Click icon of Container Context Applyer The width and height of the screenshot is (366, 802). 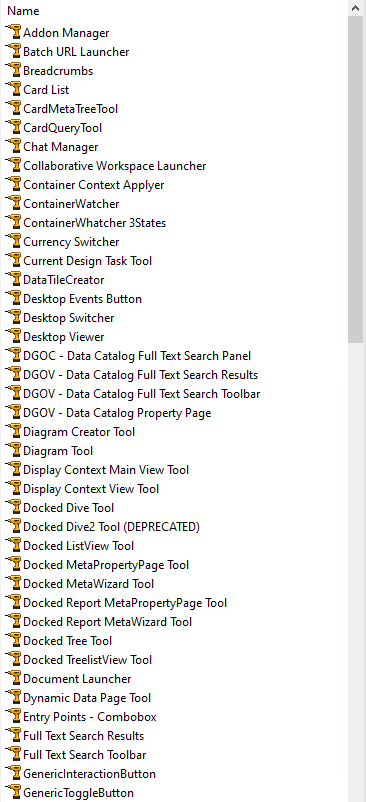point(13,185)
